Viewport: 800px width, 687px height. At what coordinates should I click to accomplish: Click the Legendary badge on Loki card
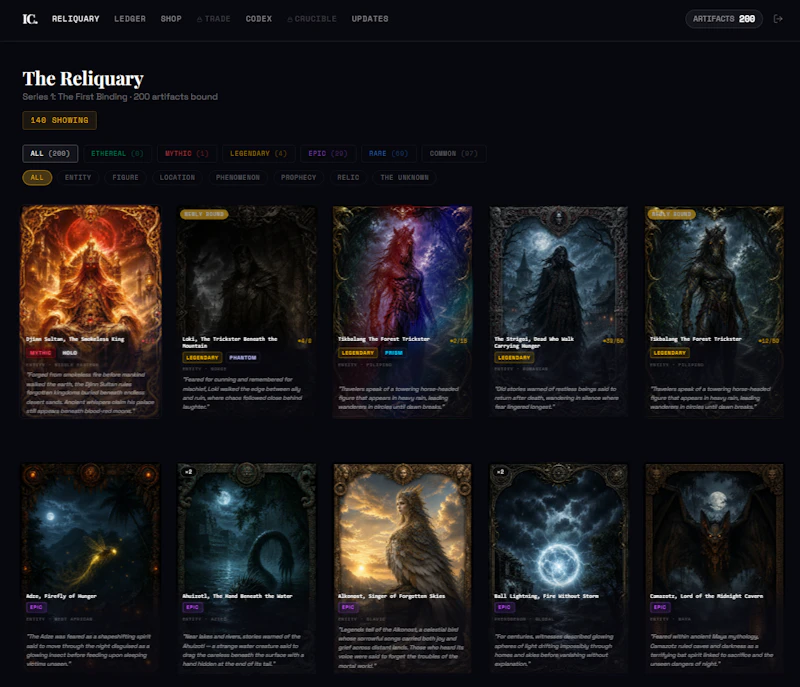tap(202, 358)
